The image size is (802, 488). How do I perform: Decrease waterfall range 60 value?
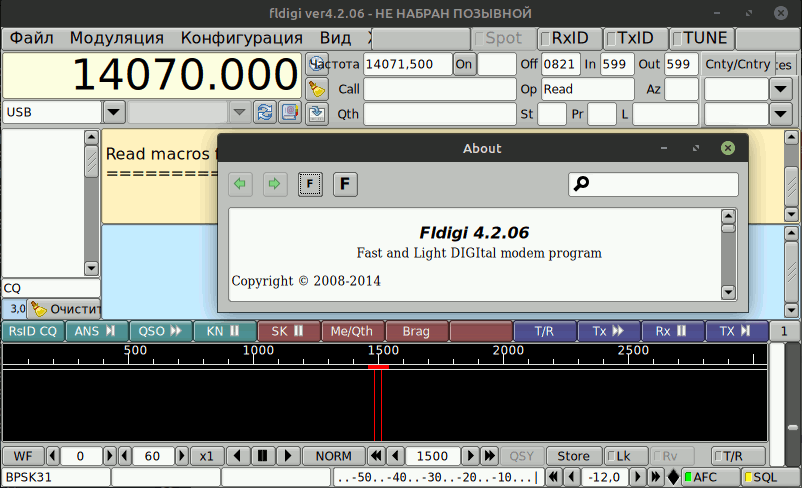(x=125, y=456)
